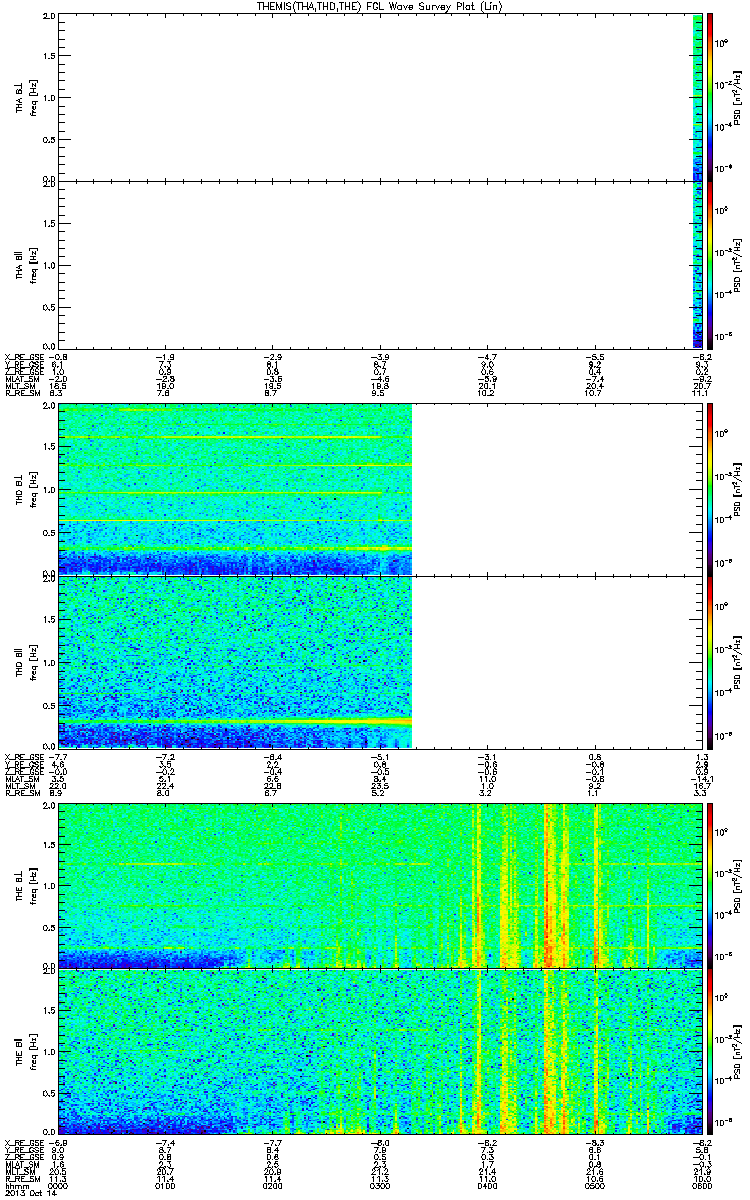Click the PSD units label beside the THA B-perpendicular color bar
Viewport: 750px width, 1200px height.
(x=738, y=97)
